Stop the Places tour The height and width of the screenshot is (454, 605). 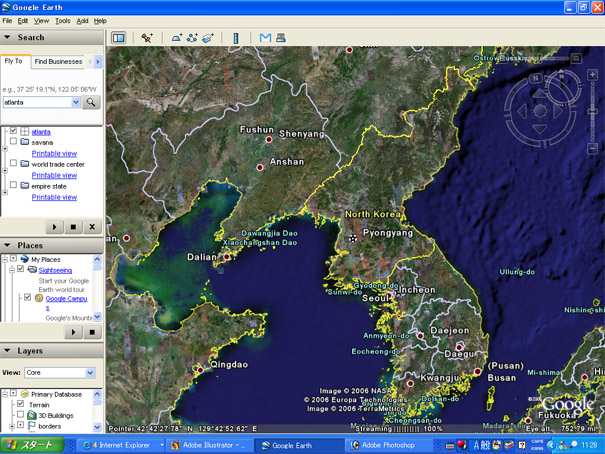point(92,332)
